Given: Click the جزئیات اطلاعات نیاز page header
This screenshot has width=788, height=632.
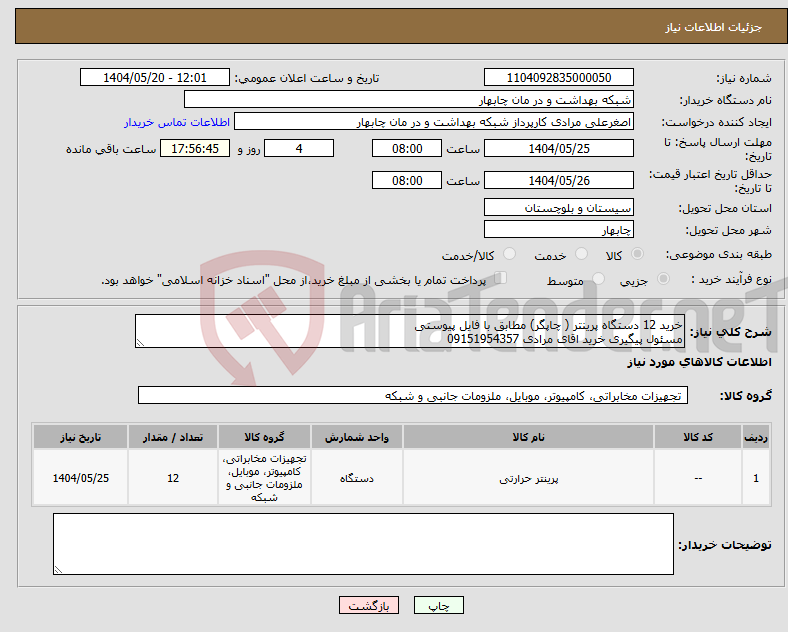Looking at the screenshot, I should 714,27.
